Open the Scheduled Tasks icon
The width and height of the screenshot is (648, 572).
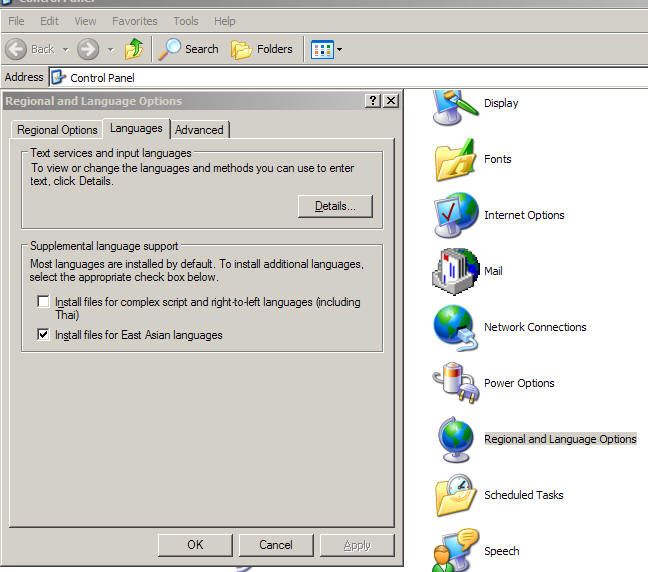(x=455, y=495)
